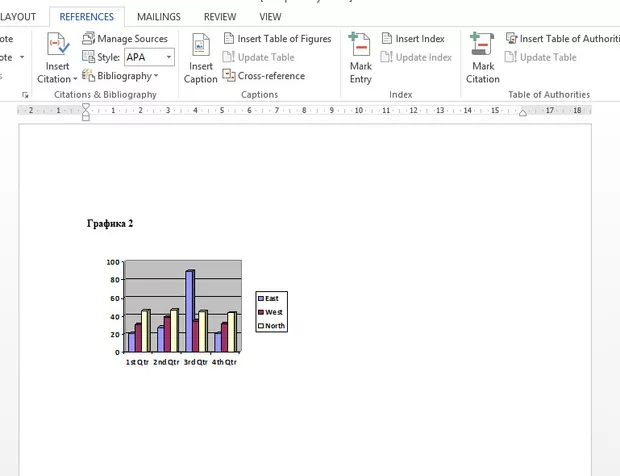Click the Insert Caption icon
Screen dimensions: 620x476
point(200,46)
